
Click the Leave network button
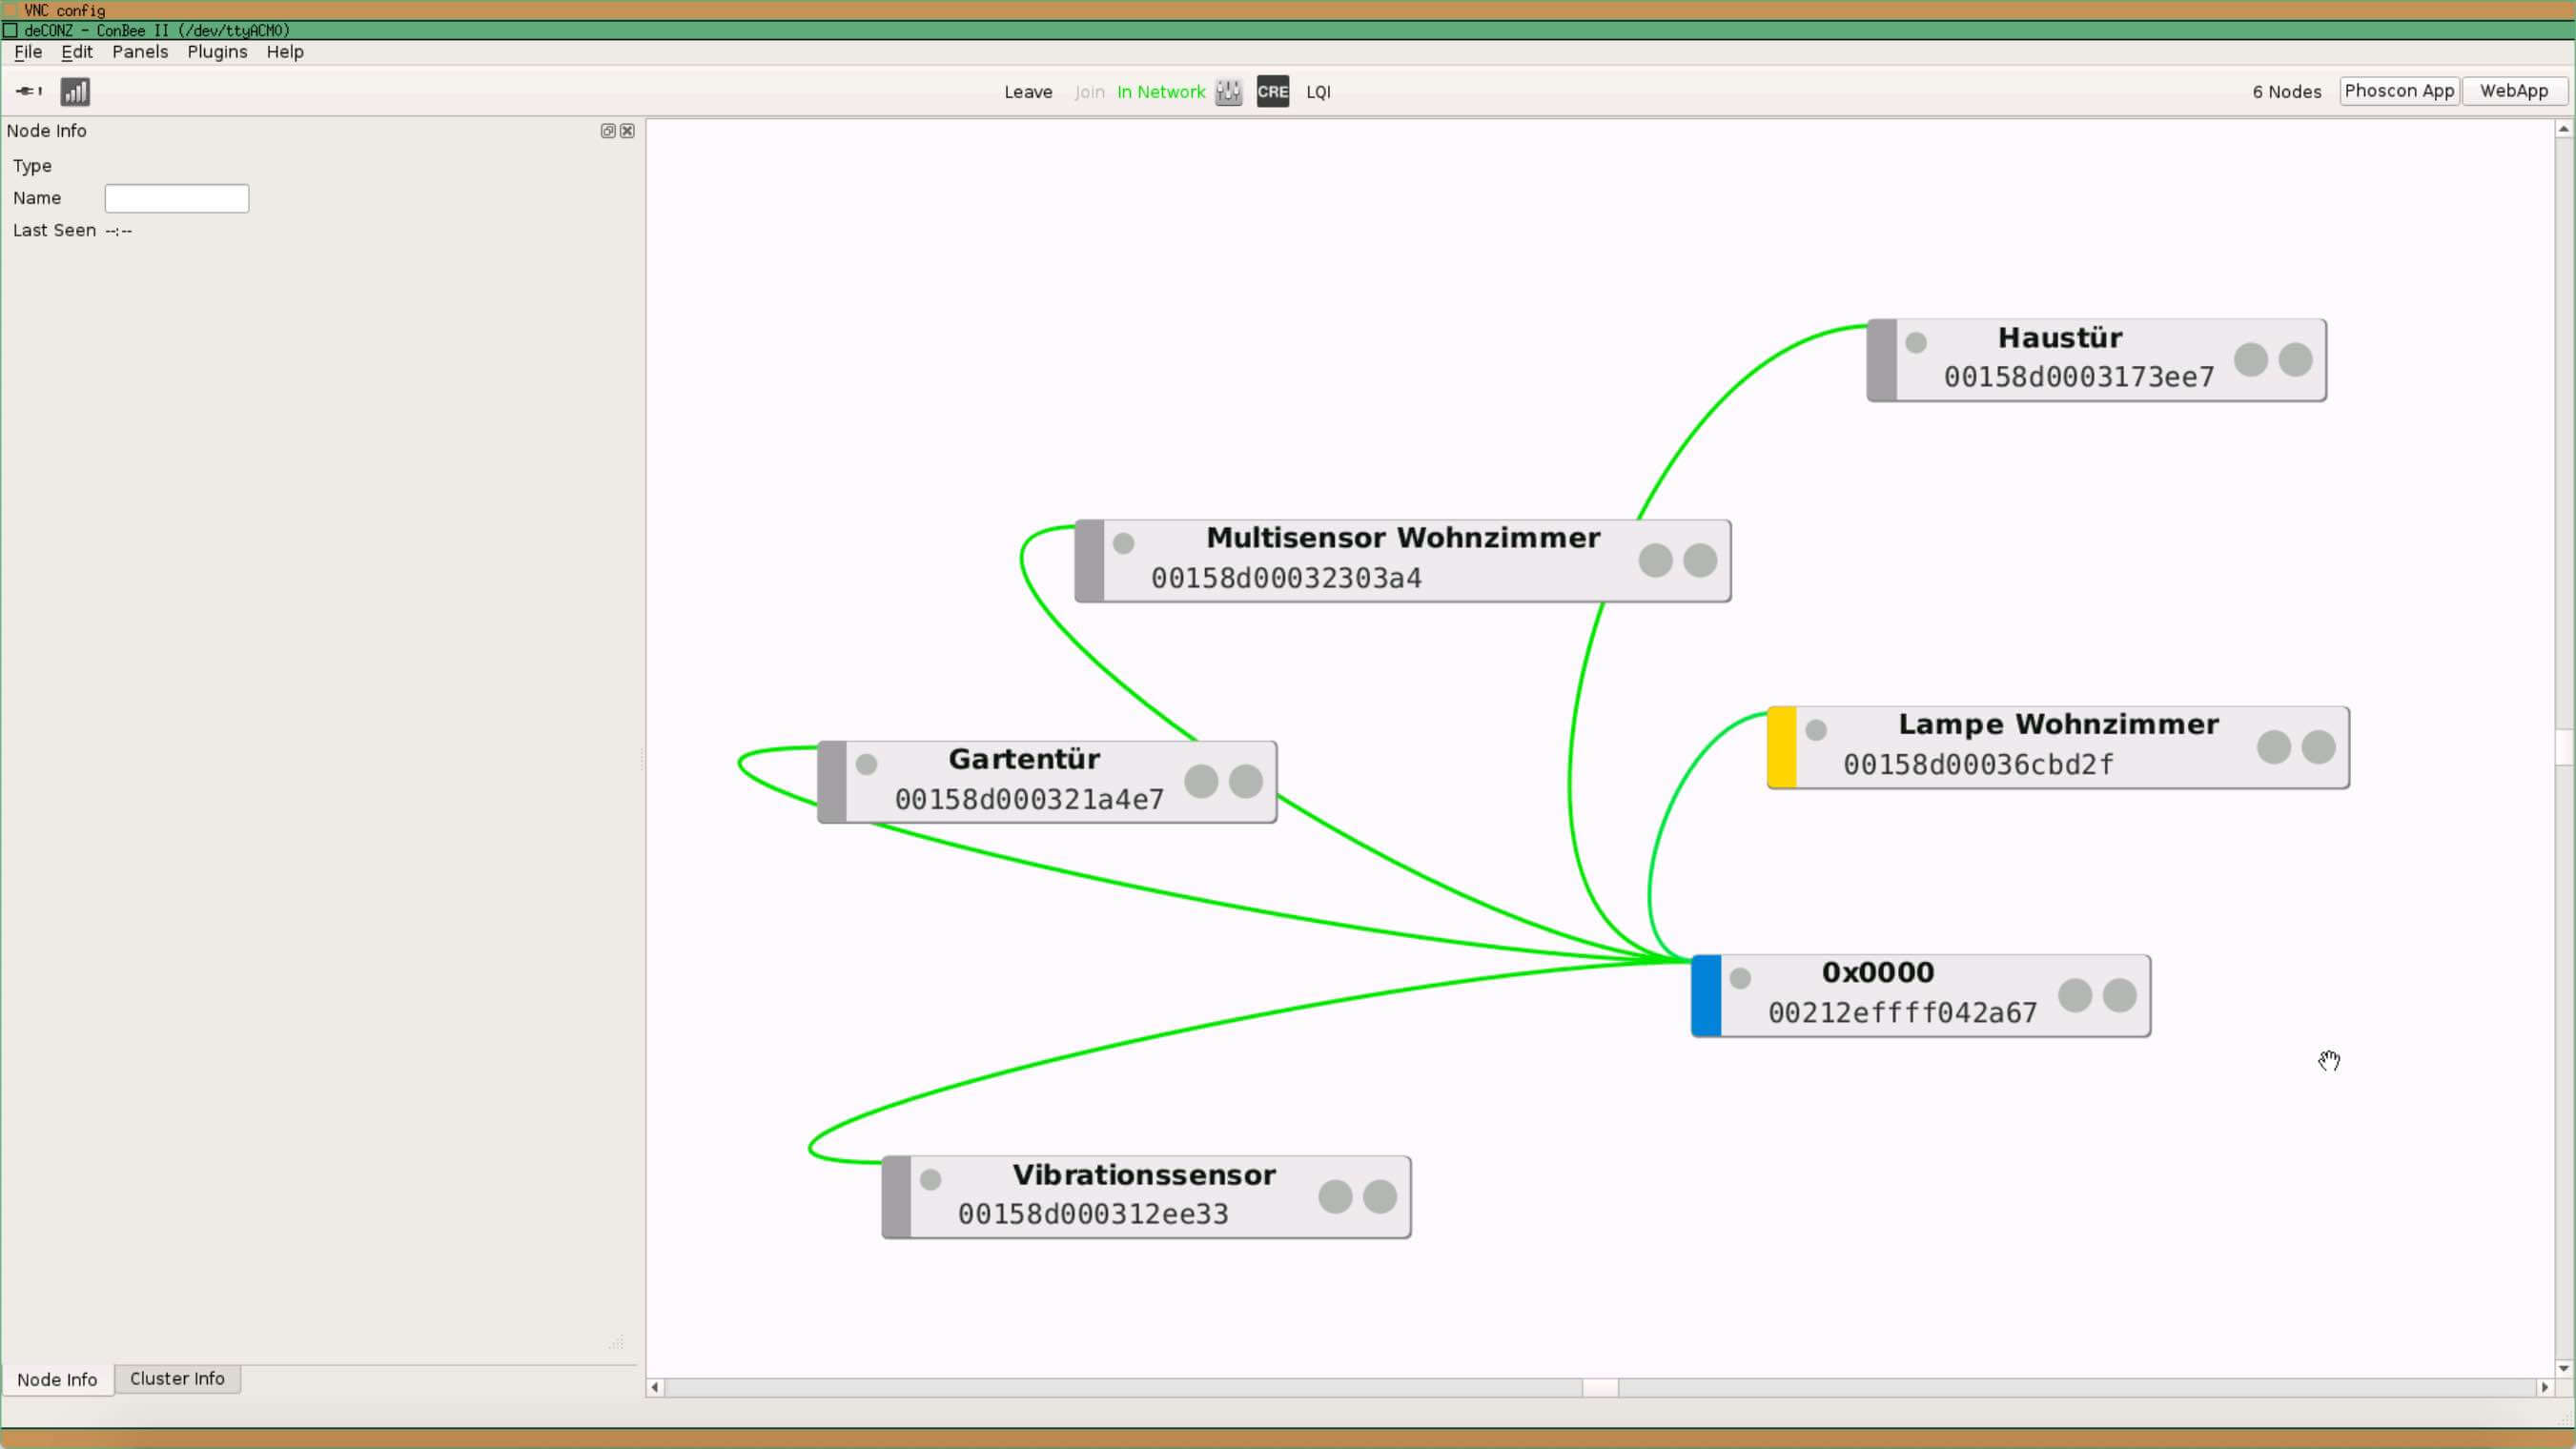click(1028, 91)
